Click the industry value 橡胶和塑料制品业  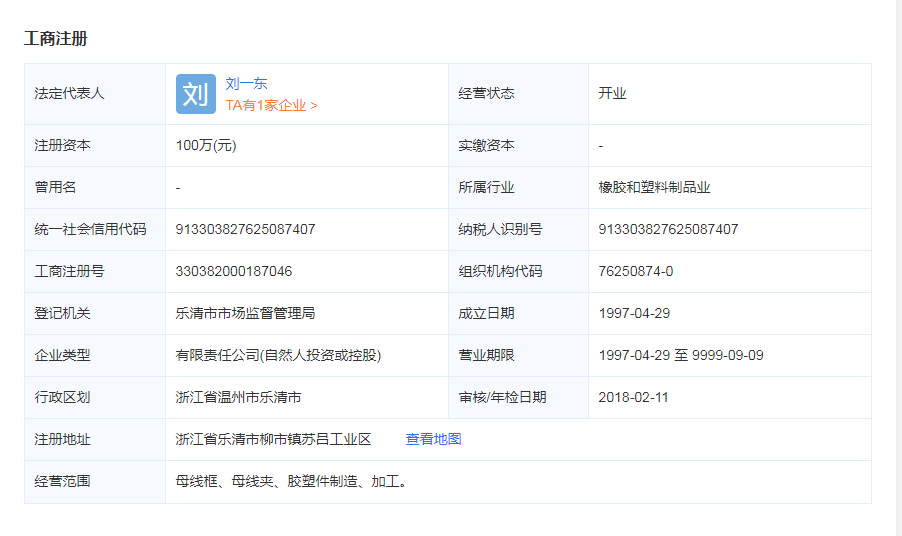[654, 187]
